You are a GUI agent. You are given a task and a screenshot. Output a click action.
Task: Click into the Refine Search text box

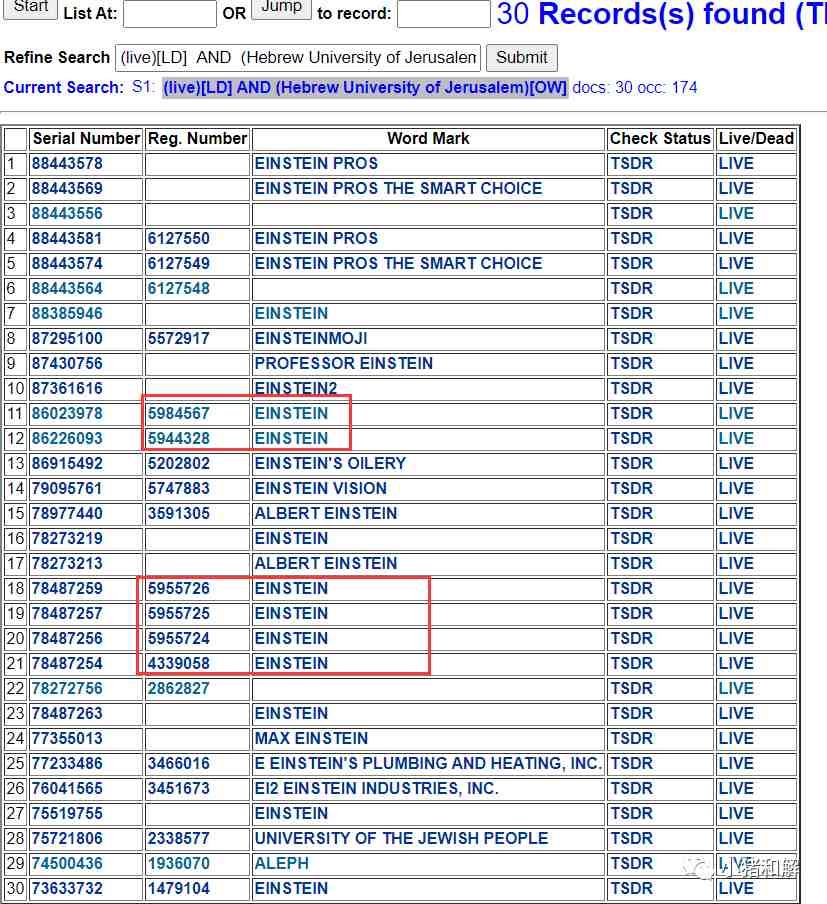(x=298, y=58)
